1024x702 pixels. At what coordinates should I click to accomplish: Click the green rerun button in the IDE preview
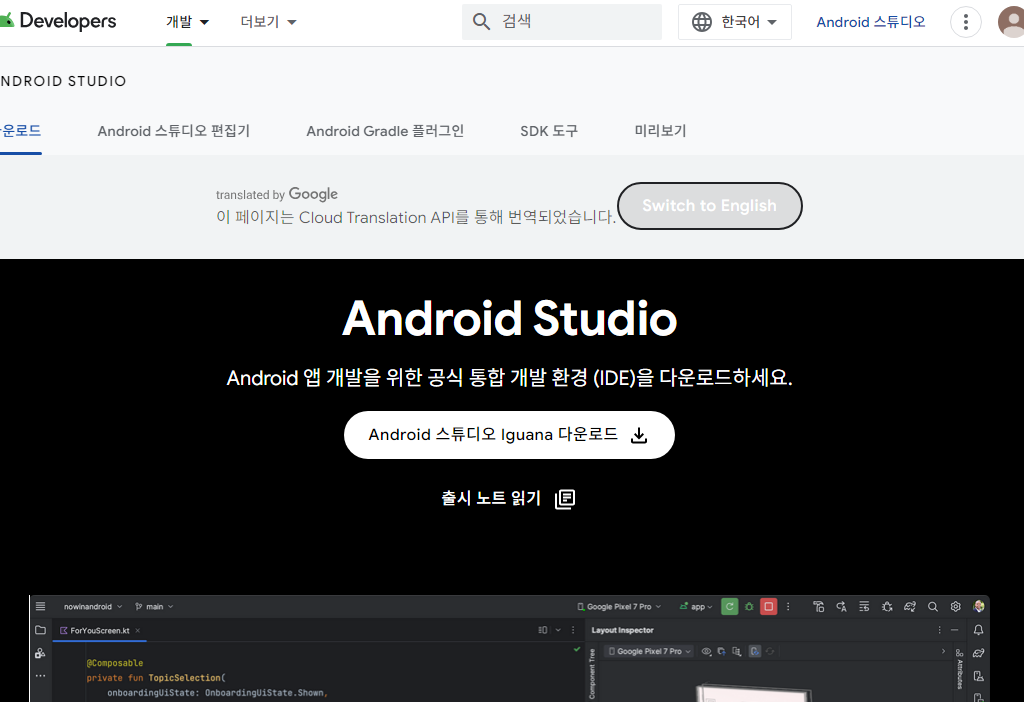[x=729, y=607]
